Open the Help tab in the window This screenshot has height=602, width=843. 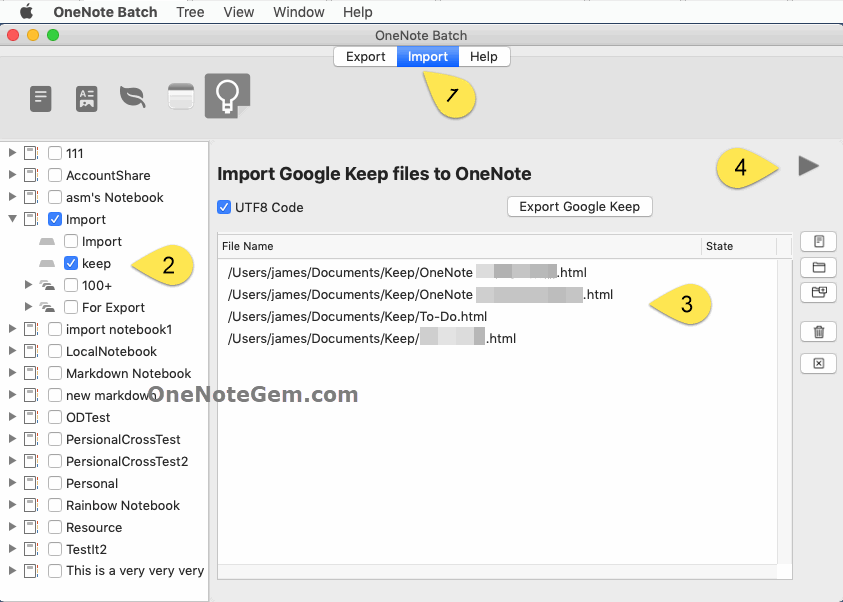(484, 56)
